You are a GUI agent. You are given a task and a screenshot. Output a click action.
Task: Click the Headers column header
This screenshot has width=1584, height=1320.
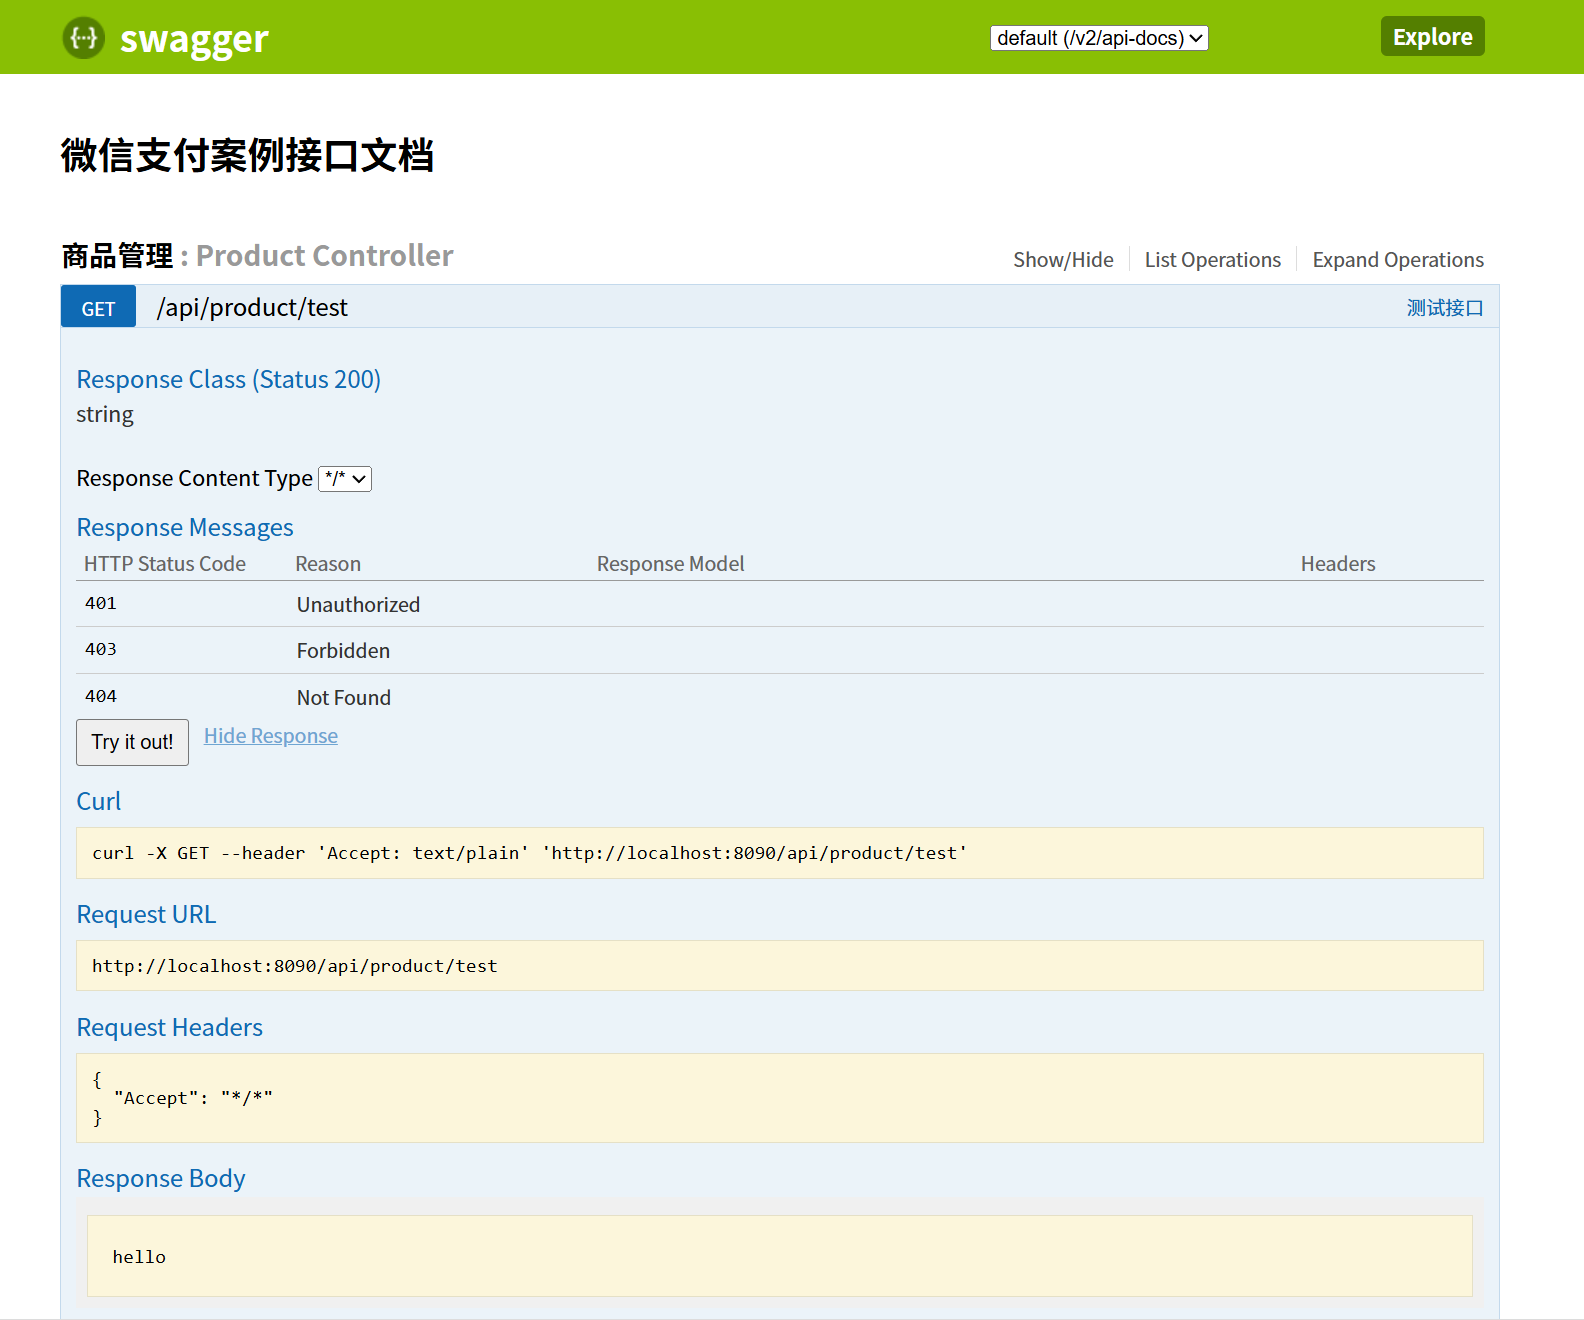click(x=1338, y=564)
